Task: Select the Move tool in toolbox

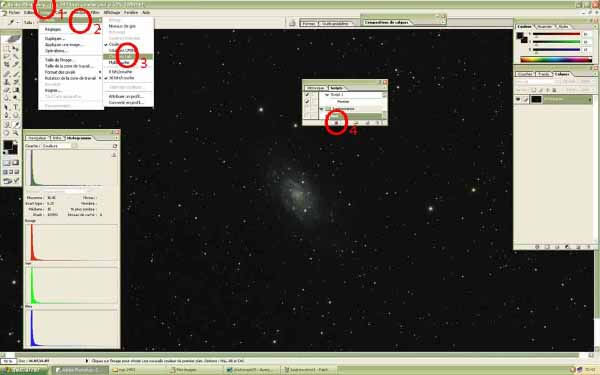Action: [16, 49]
